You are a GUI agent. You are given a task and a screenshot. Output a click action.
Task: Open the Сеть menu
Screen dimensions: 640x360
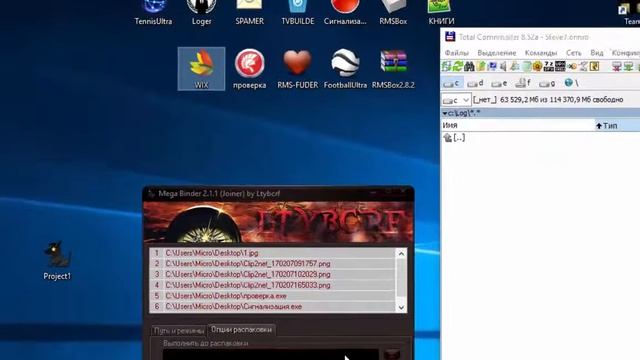click(573, 53)
